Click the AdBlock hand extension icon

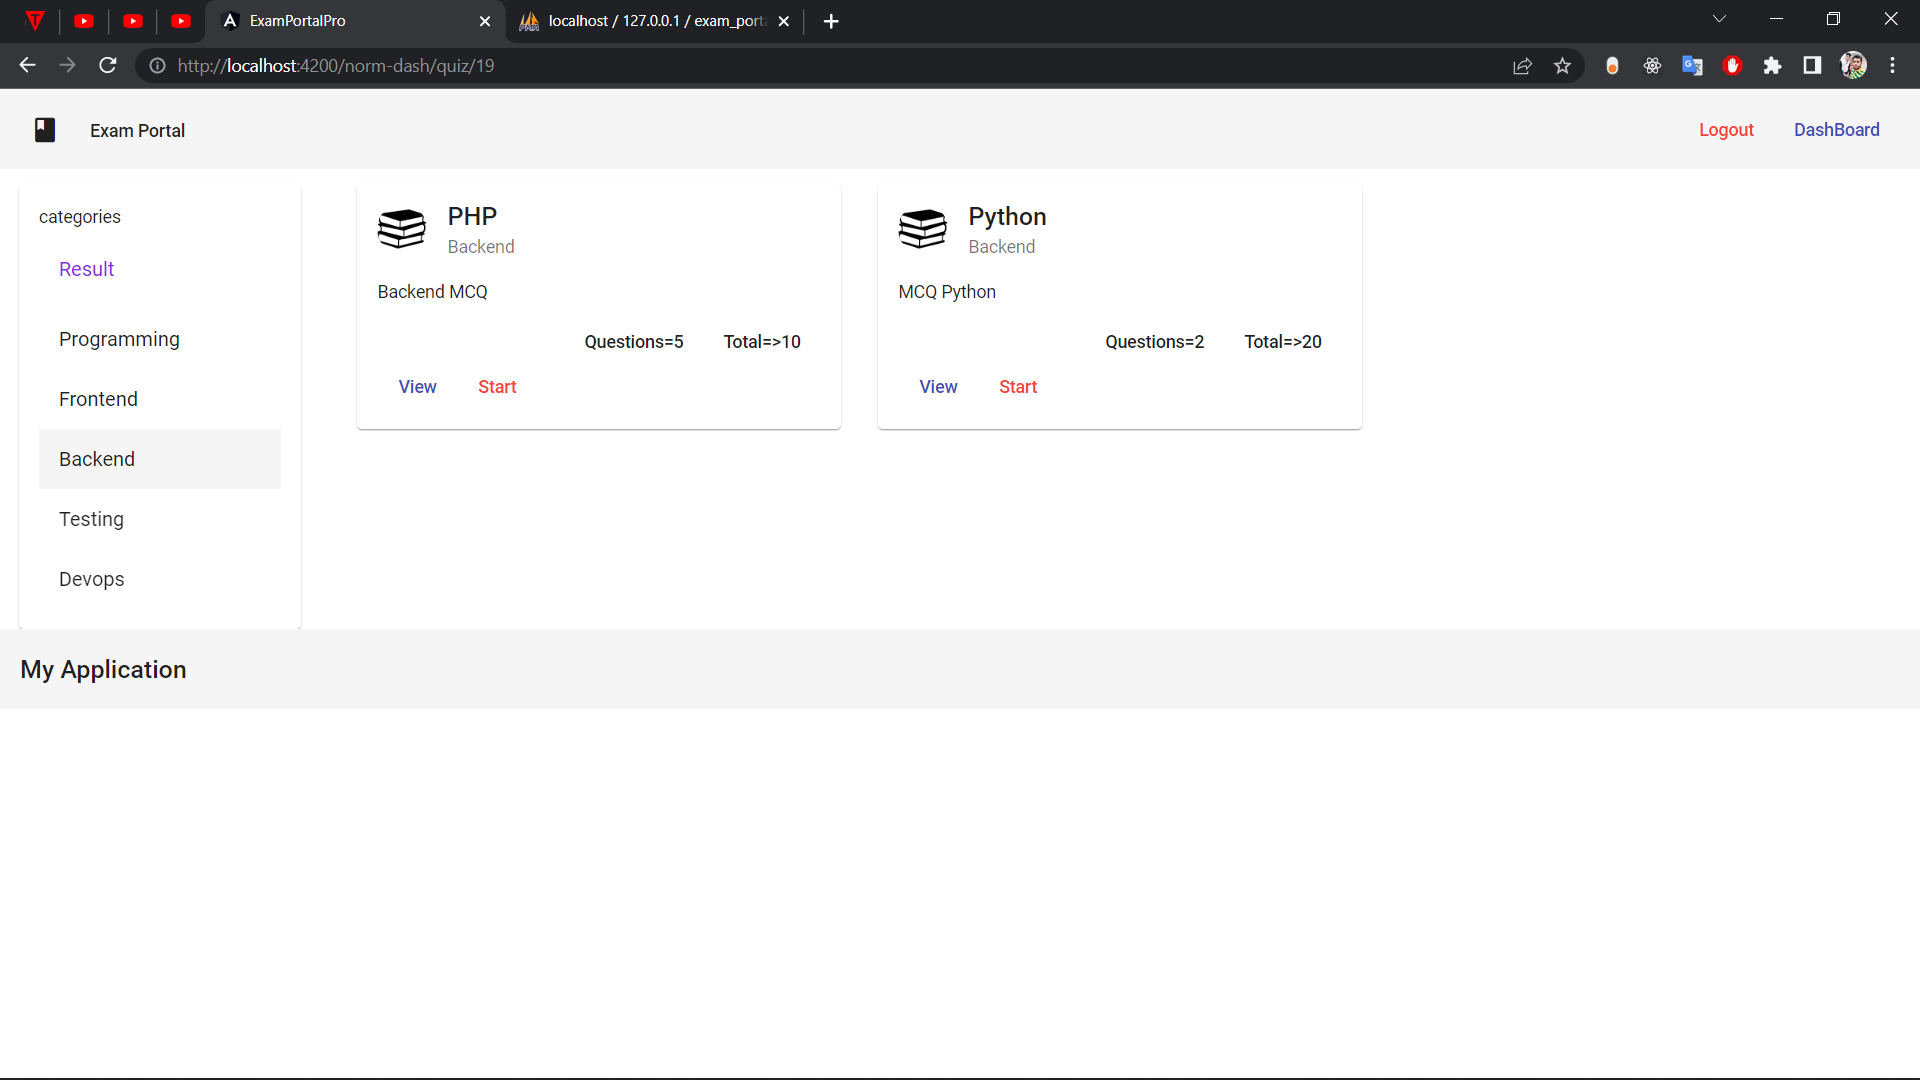pyautogui.click(x=1733, y=65)
